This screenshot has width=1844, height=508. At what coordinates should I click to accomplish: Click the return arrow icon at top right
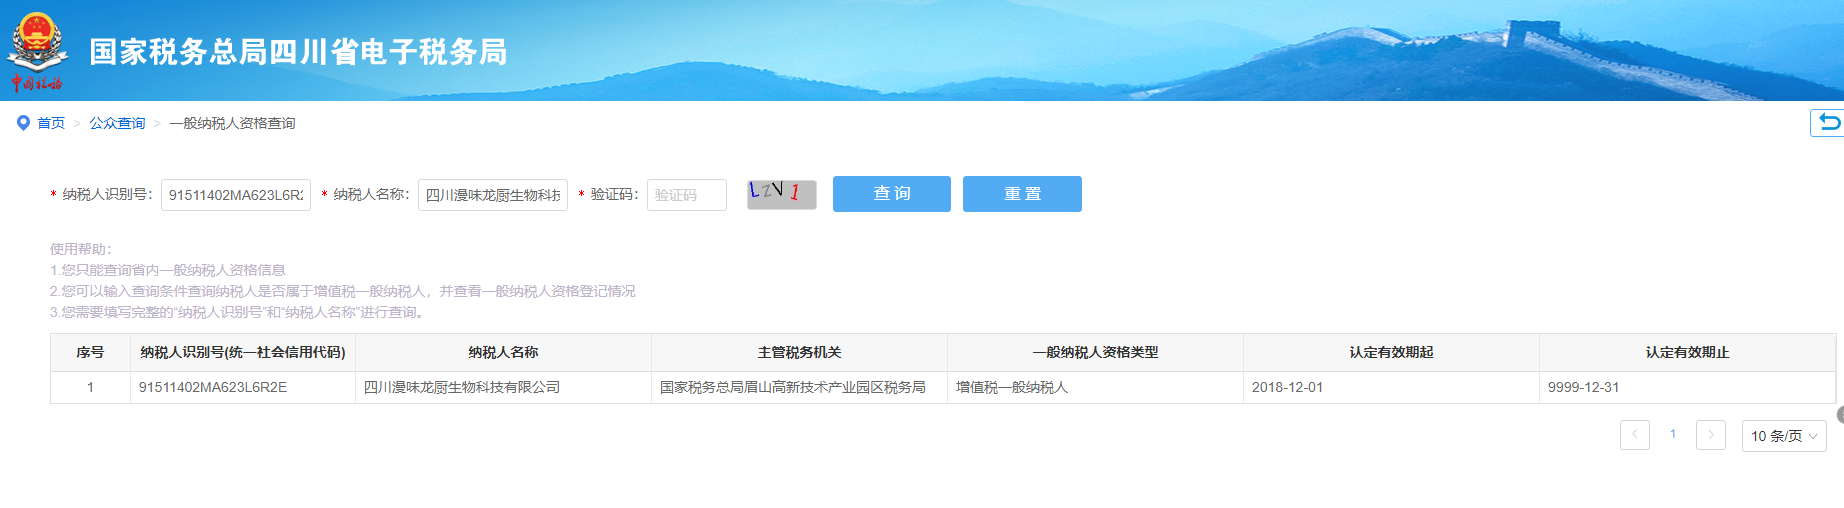(1828, 122)
